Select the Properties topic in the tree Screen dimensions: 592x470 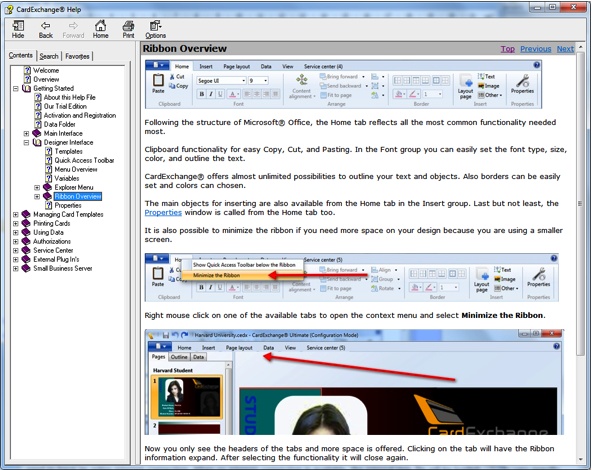pos(68,206)
